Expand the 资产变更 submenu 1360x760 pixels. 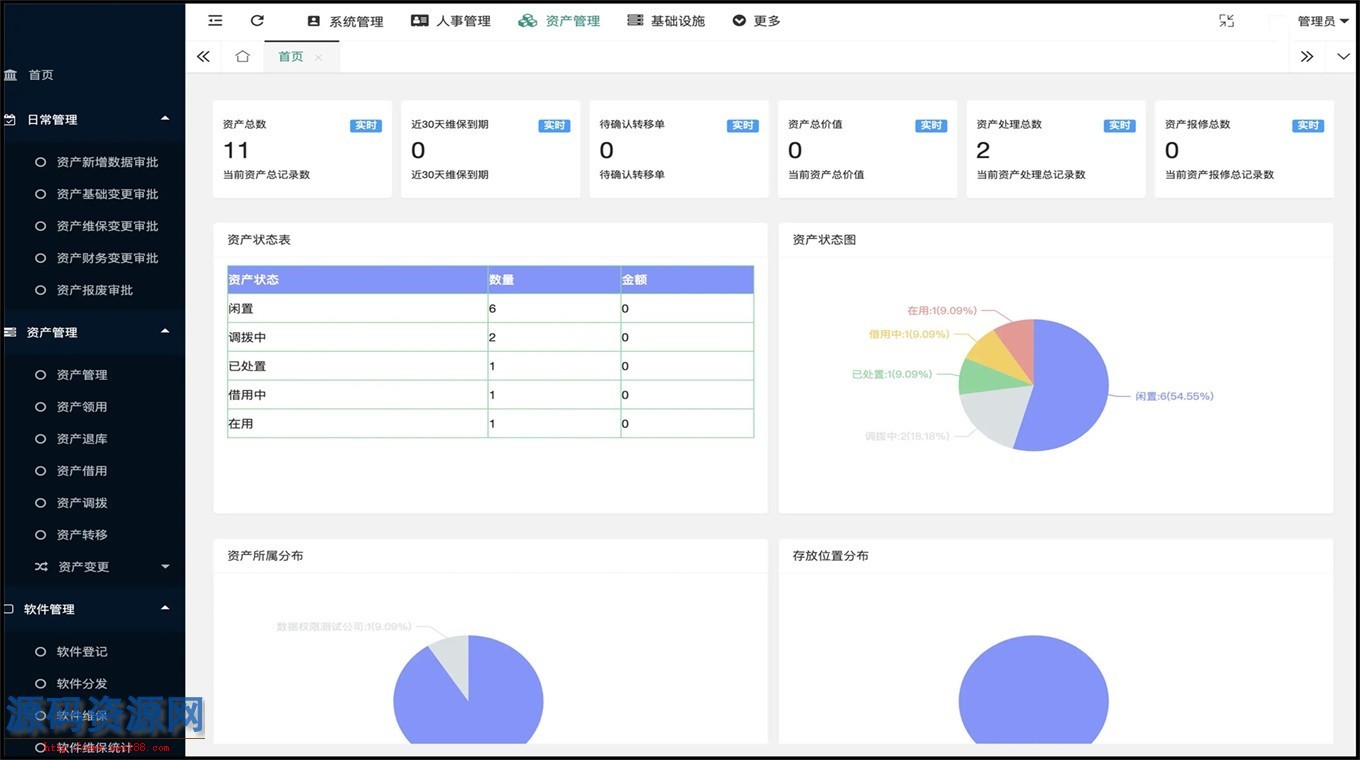click(165, 567)
